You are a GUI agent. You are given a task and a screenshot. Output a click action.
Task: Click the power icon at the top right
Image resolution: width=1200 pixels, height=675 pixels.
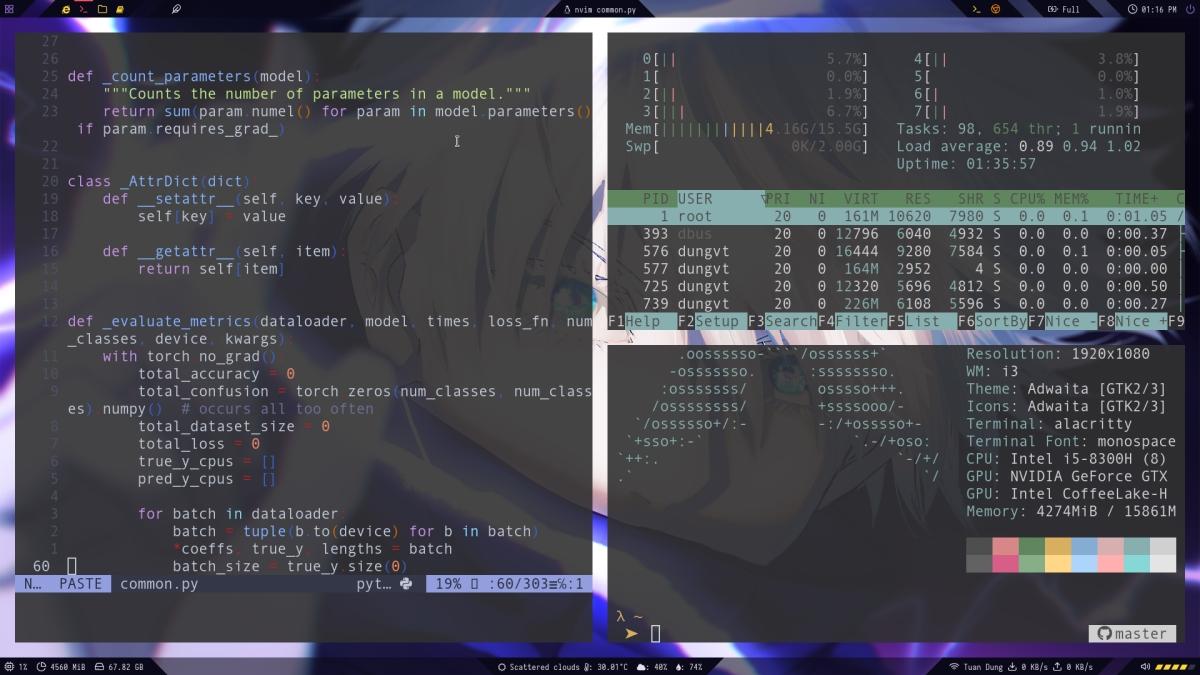(1189, 8)
